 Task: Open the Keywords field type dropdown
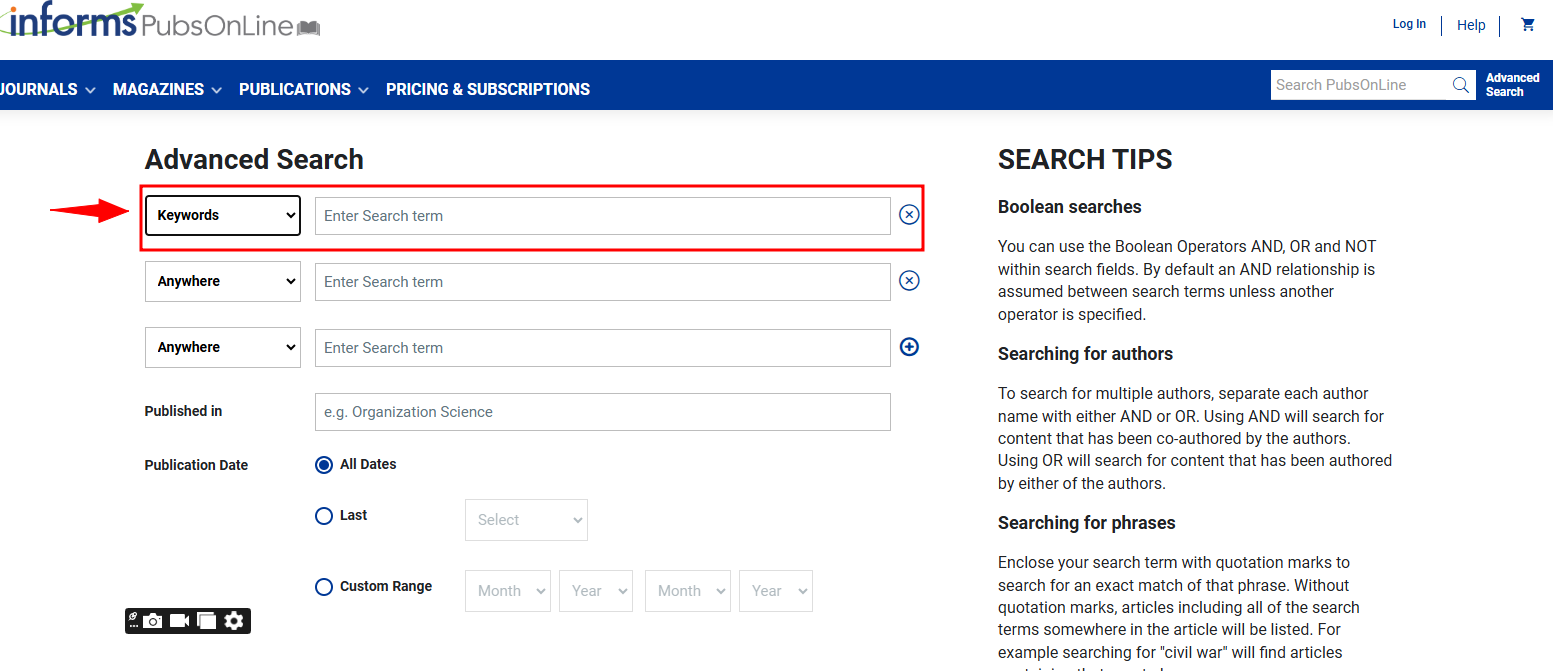(x=223, y=215)
